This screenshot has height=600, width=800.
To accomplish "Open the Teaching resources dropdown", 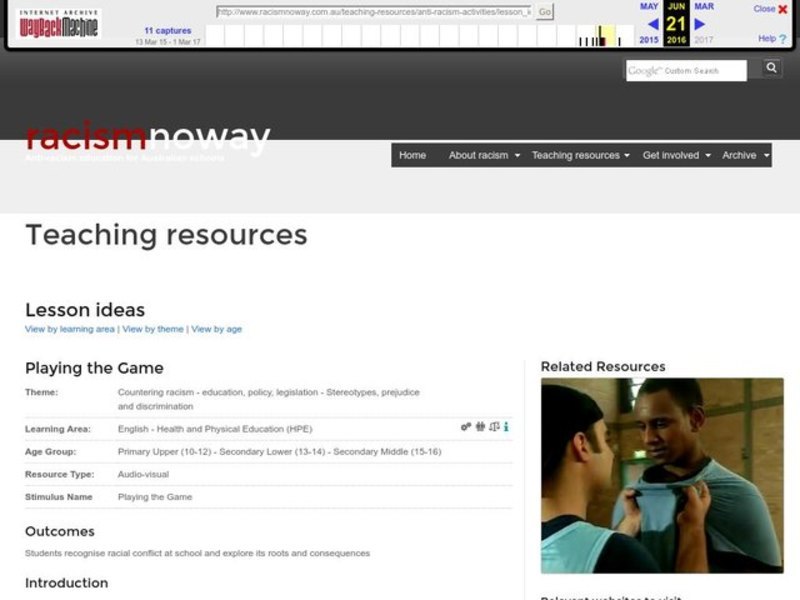I will coord(578,155).
